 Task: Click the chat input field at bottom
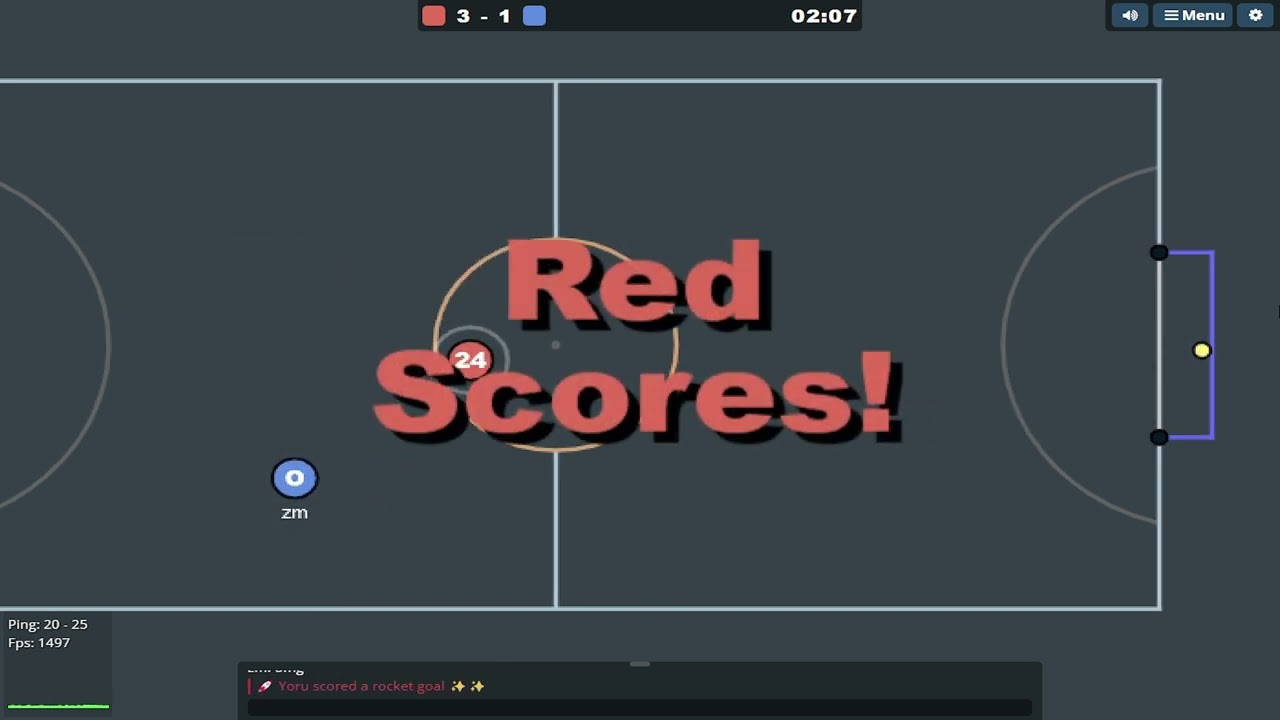(x=640, y=707)
